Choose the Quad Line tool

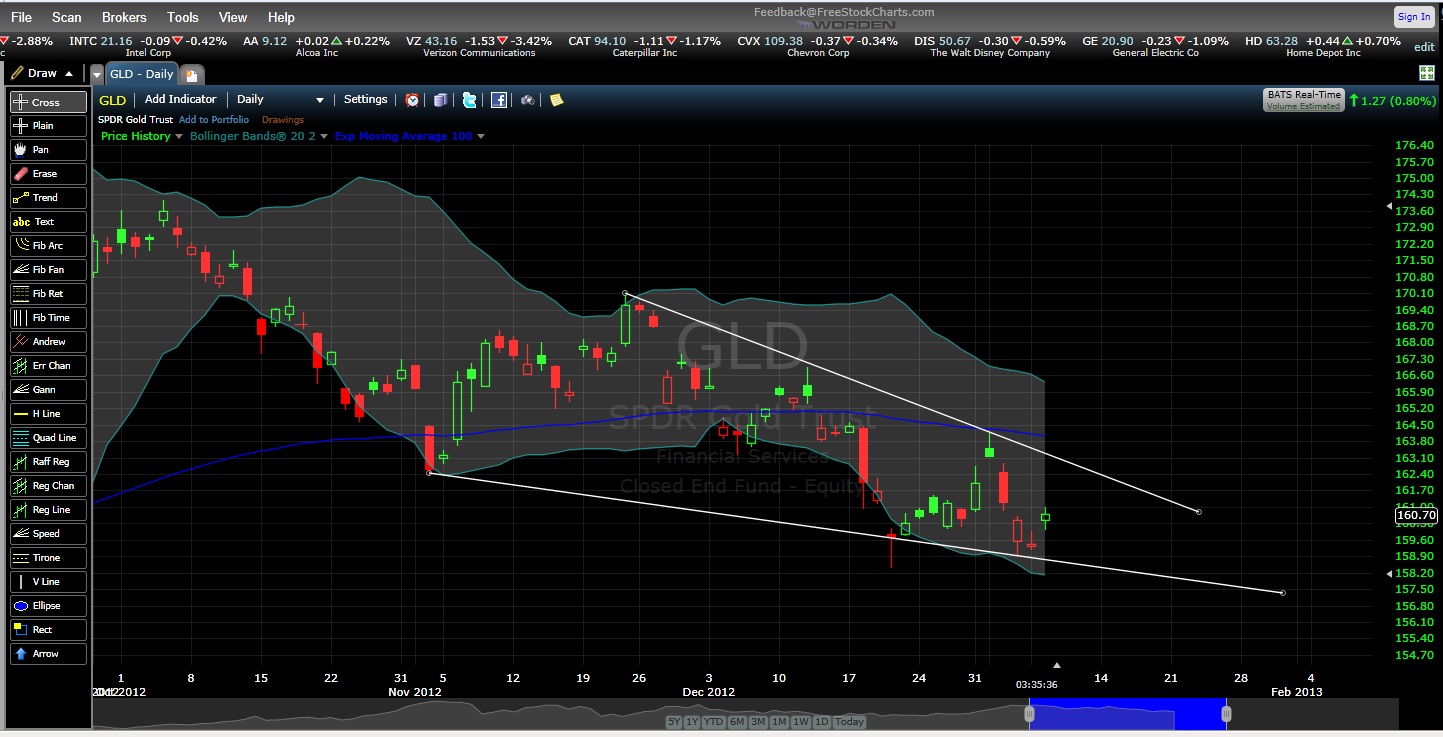click(x=48, y=438)
